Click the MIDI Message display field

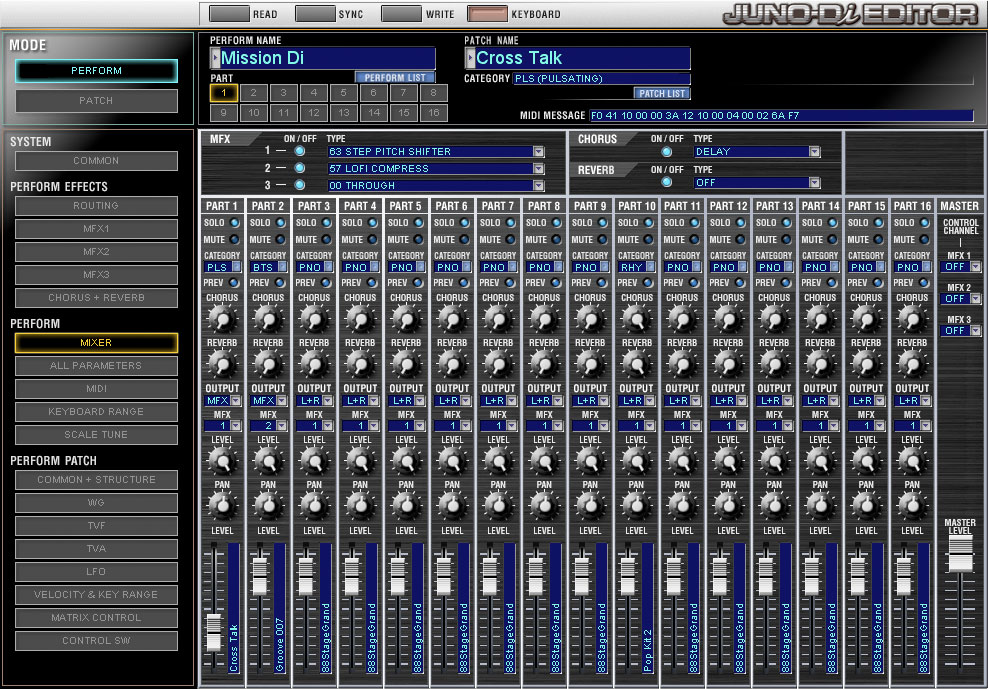(781, 115)
